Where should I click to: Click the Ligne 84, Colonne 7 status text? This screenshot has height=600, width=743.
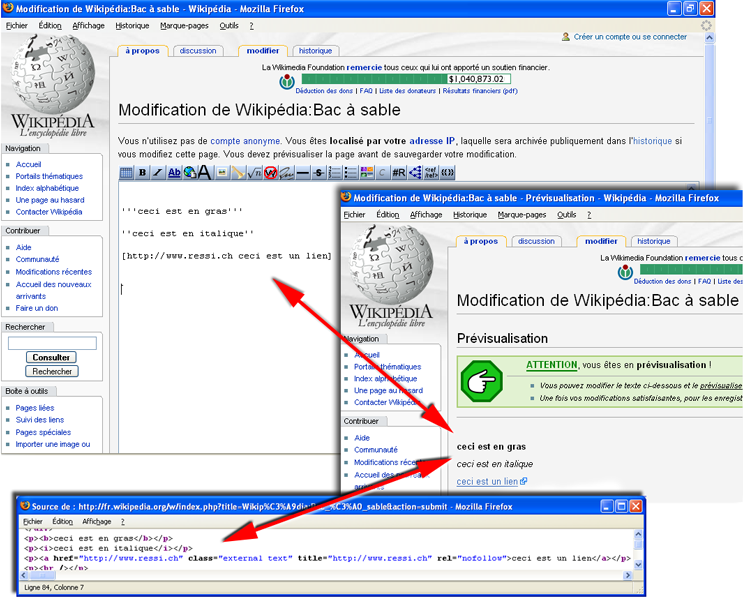(x=54, y=587)
